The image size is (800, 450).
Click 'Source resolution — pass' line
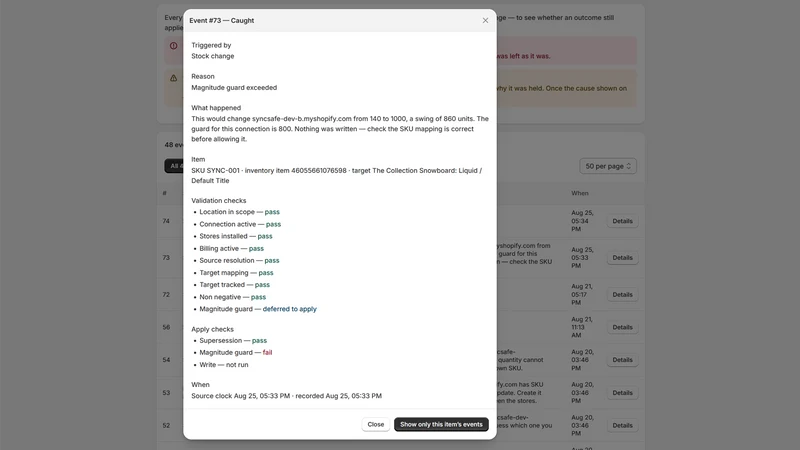(x=239, y=260)
